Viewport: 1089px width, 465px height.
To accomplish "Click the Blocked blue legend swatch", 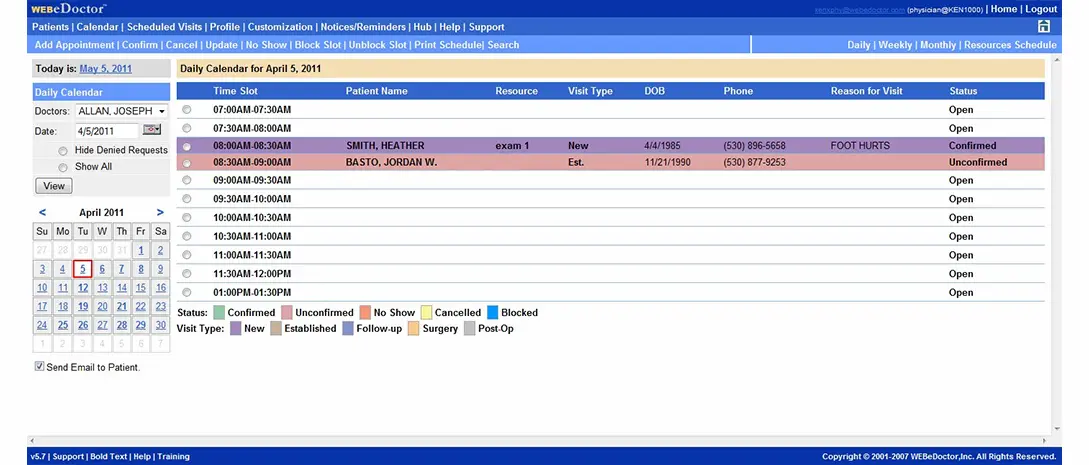I will tap(492, 312).
